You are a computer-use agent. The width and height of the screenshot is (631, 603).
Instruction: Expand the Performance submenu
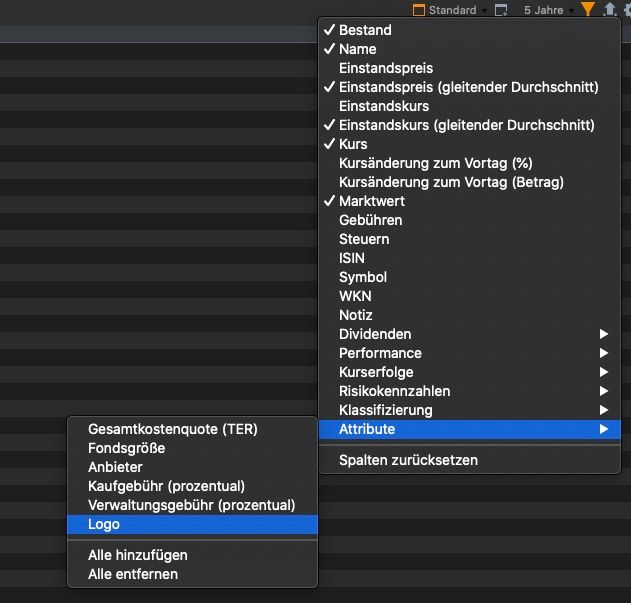pyautogui.click(x=380, y=353)
